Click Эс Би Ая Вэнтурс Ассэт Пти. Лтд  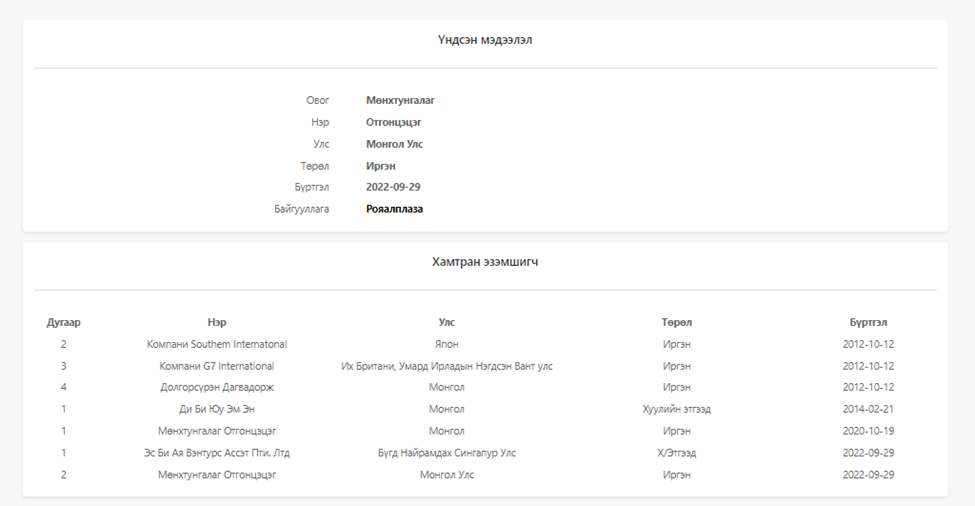pyautogui.click(x=216, y=453)
